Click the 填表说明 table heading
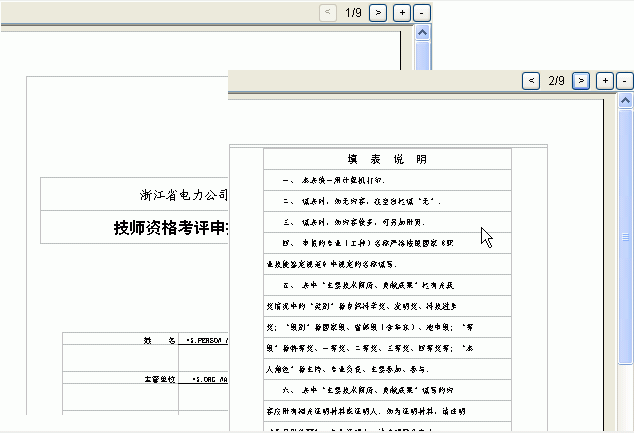The image size is (634, 433). point(387,159)
